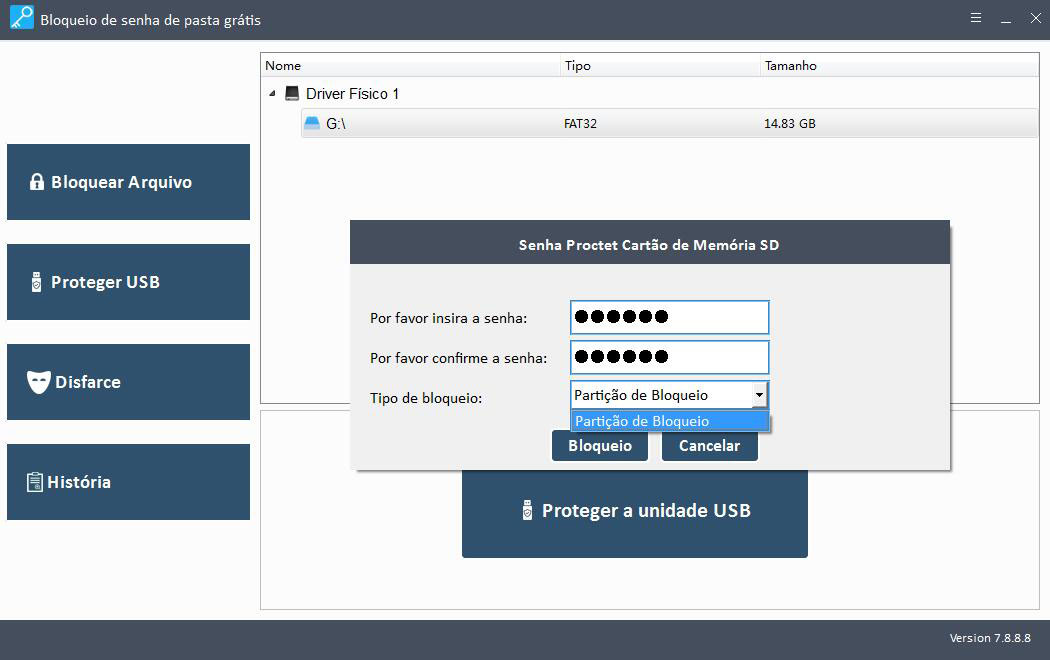Focus the 'confirme a senha' password field
This screenshot has height=660, width=1050.
coord(669,357)
